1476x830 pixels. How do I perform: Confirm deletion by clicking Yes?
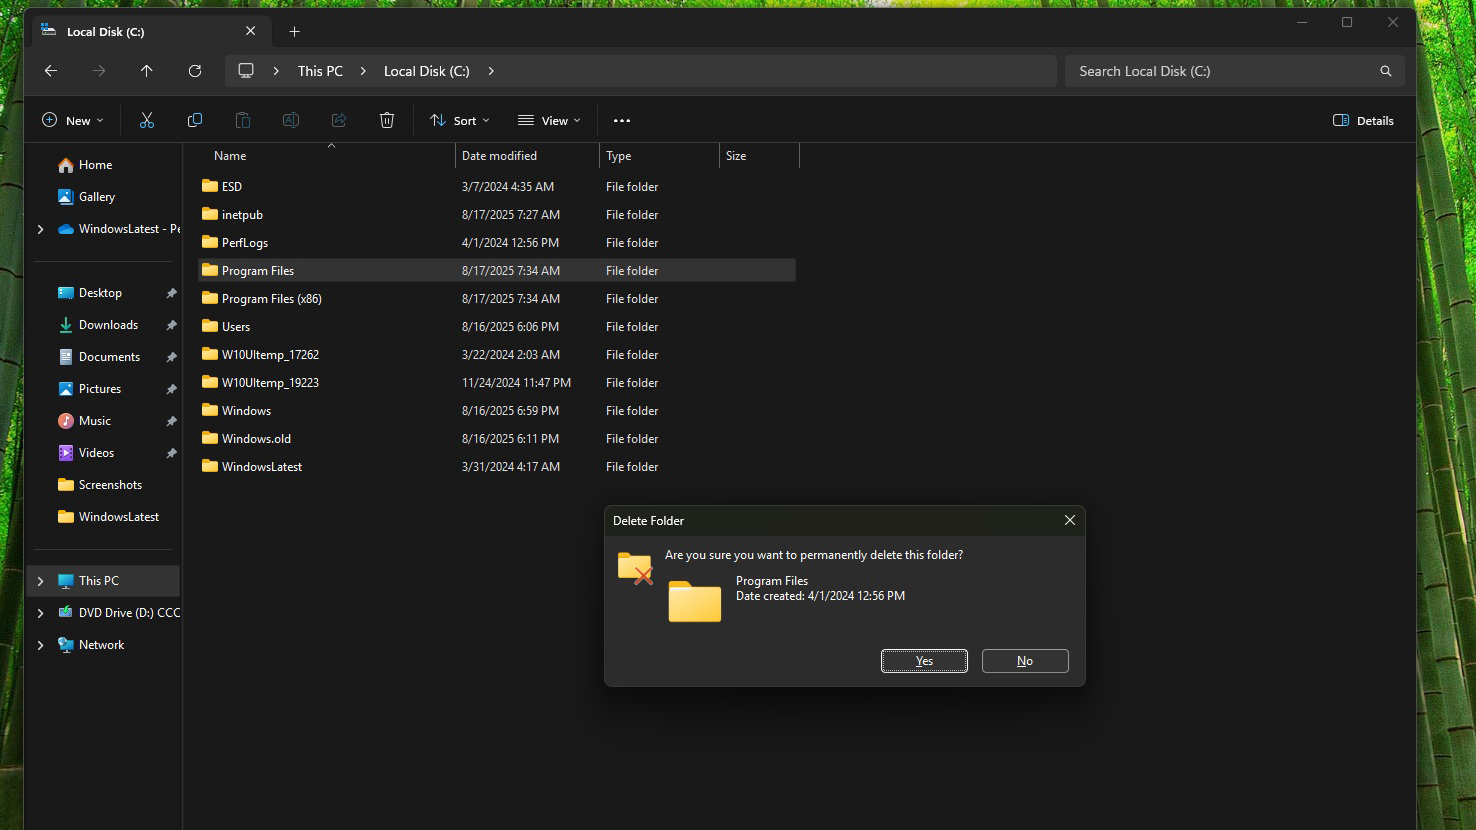[x=924, y=661]
